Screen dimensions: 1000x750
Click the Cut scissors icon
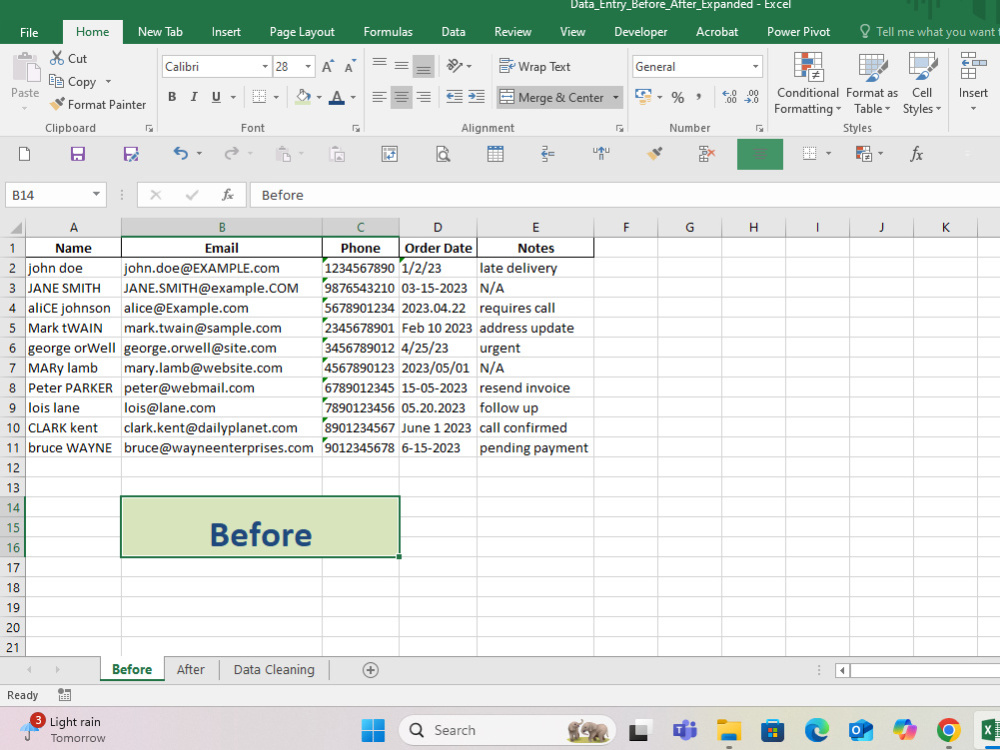(x=57, y=58)
